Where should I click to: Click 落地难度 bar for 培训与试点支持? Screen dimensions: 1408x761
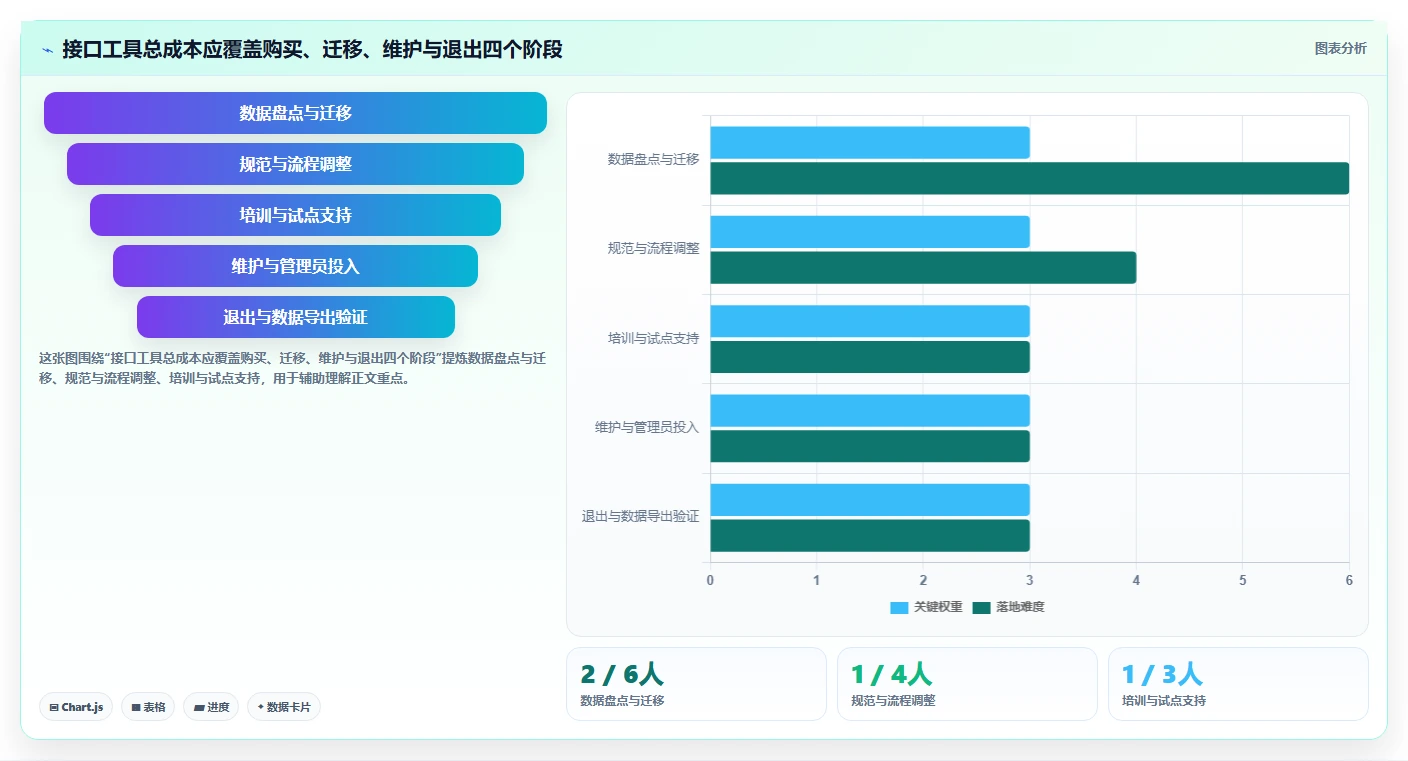(x=870, y=357)
